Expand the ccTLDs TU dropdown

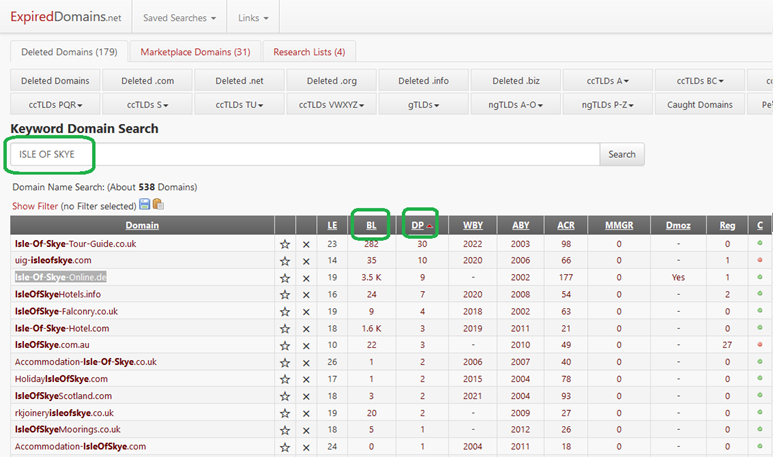point(239,105)
